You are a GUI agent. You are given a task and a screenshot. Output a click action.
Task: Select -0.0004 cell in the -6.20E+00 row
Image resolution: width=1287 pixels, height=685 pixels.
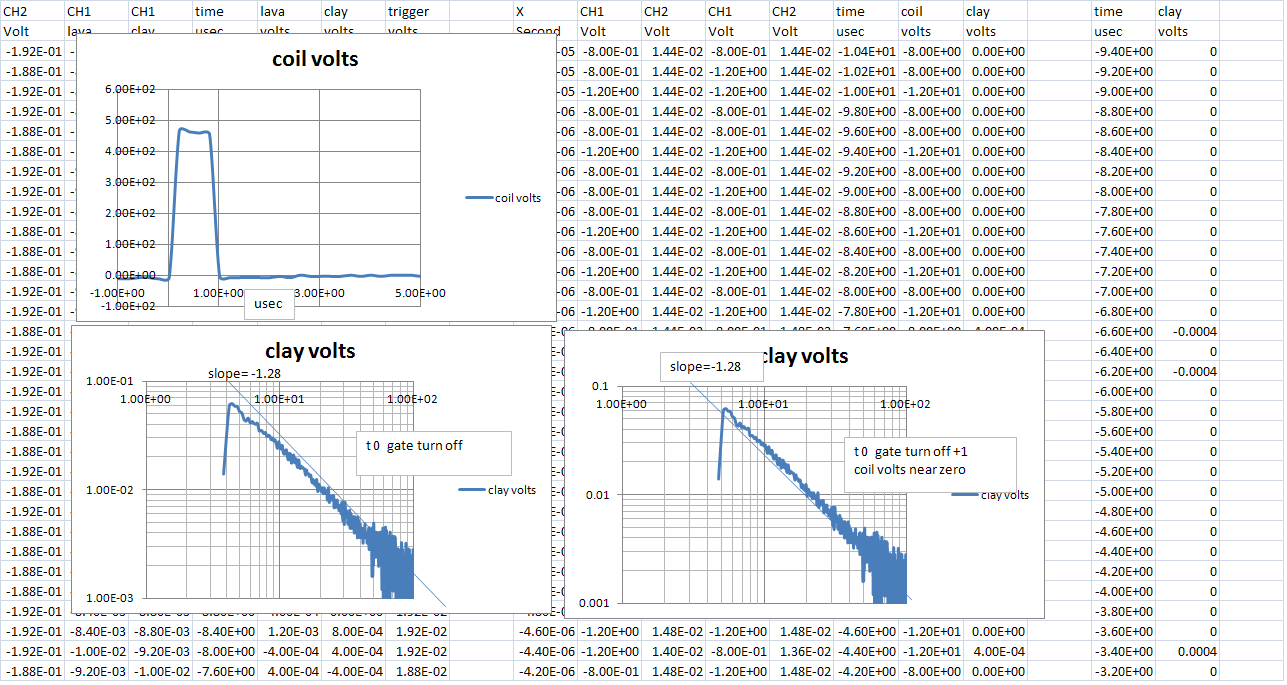[x=1188, y=371]
